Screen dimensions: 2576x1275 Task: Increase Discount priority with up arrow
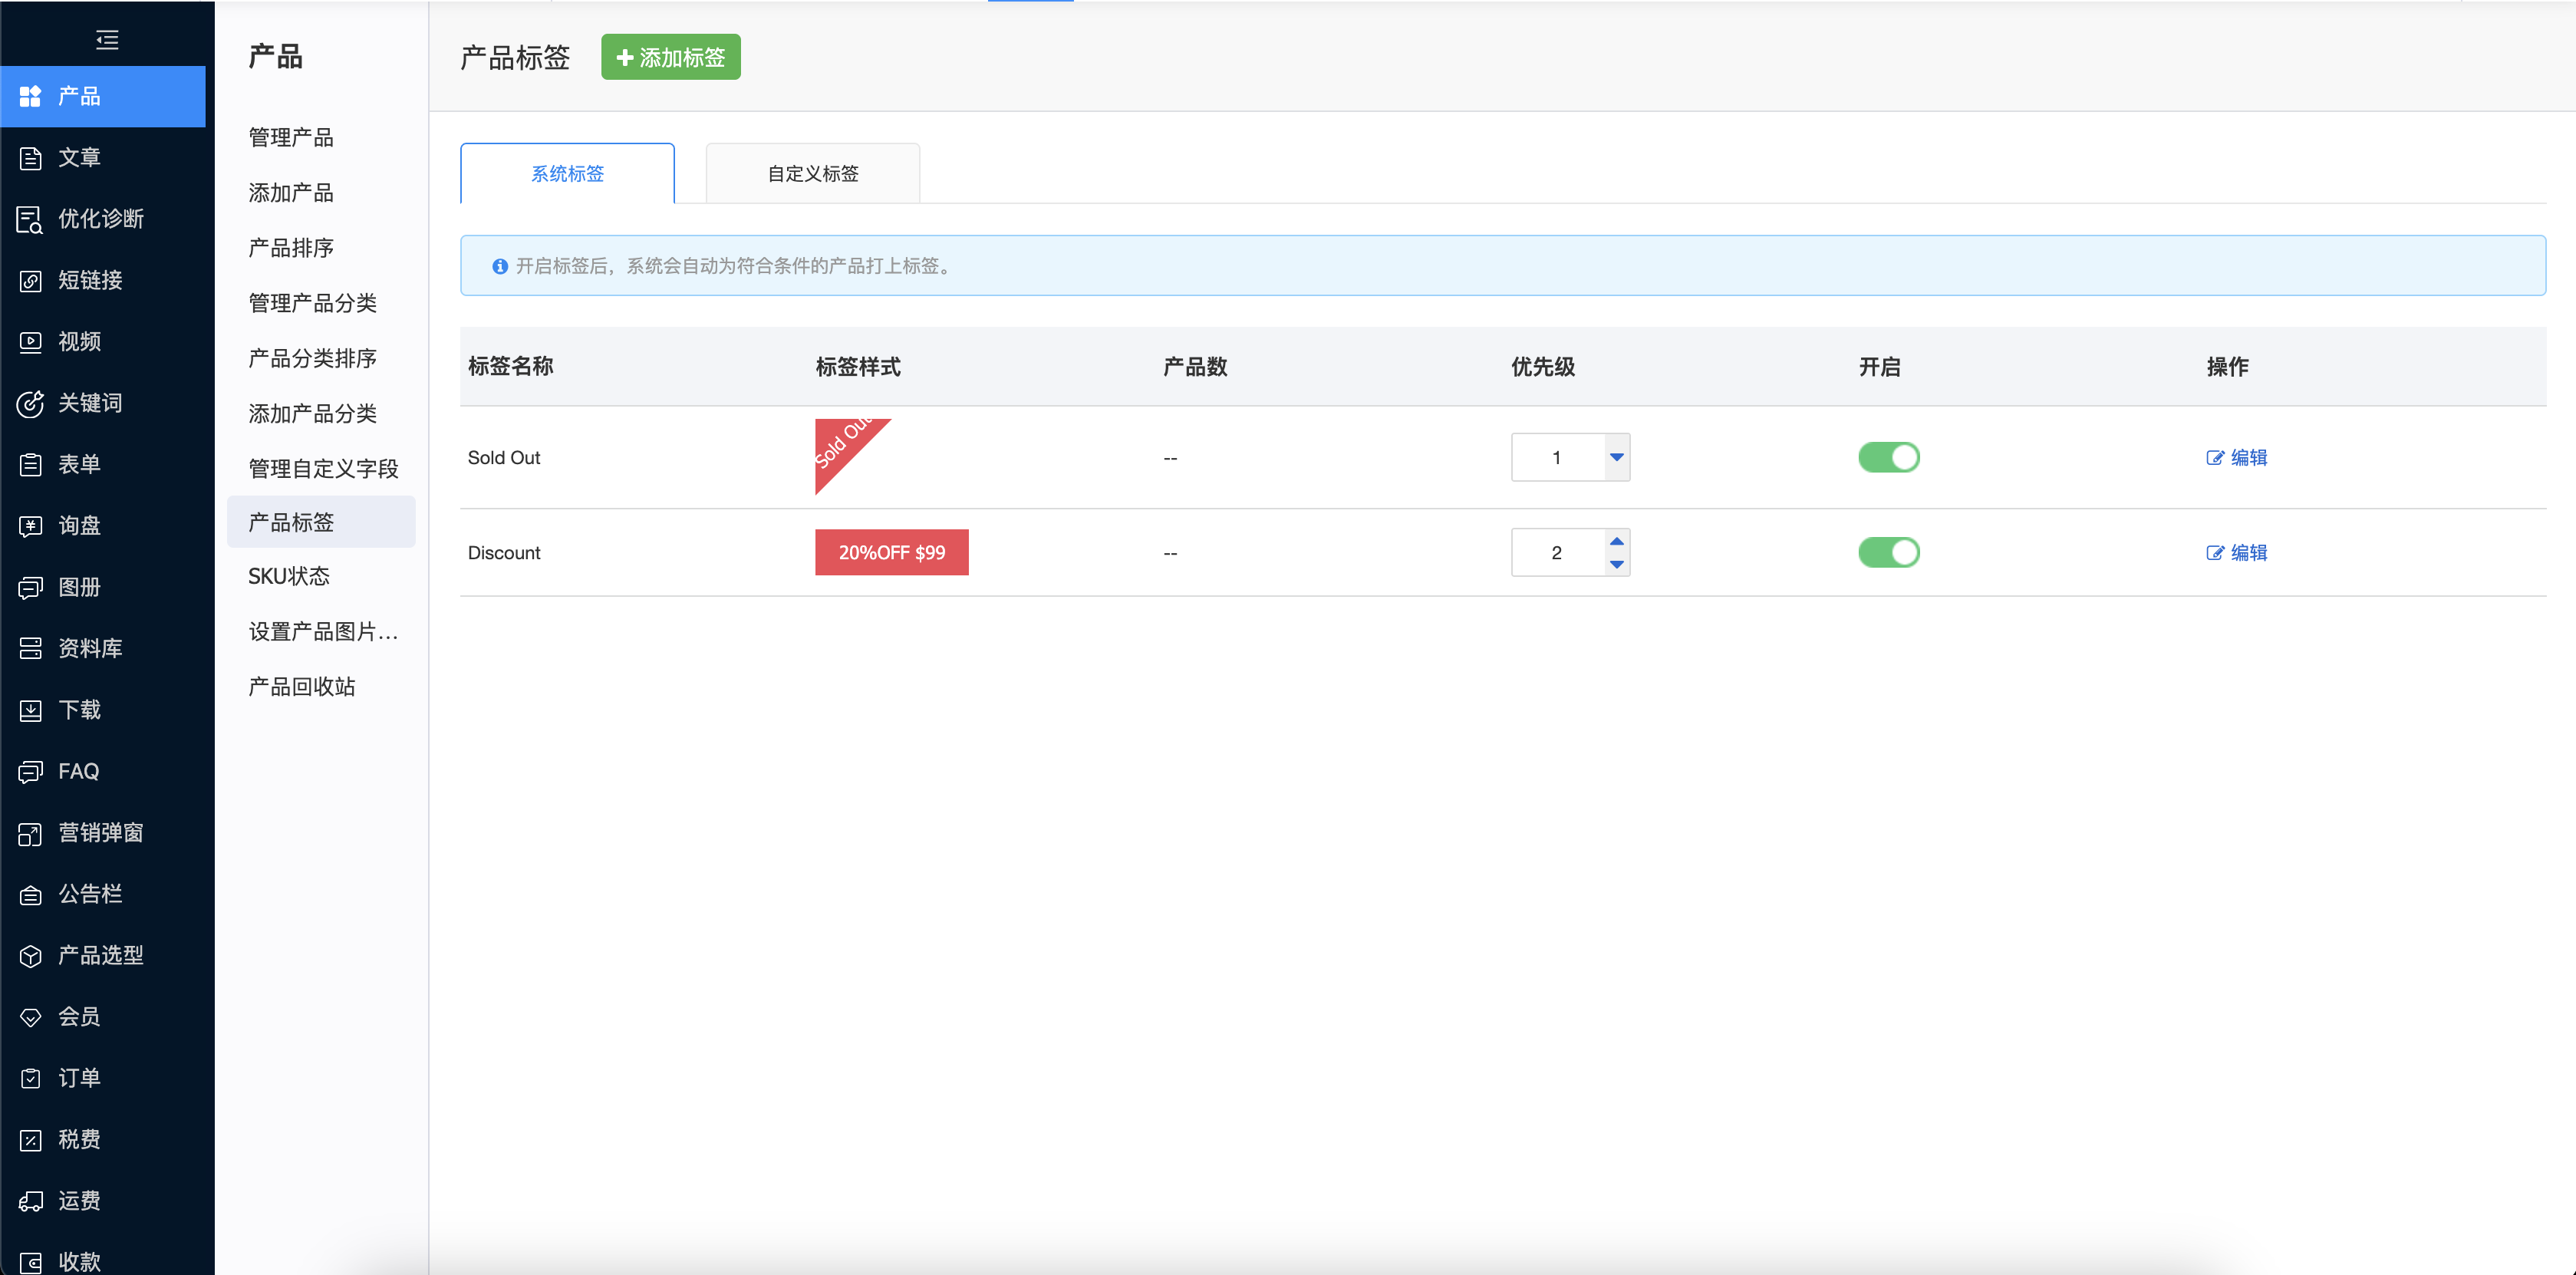pyautogui.click(x=1616, y=541)
